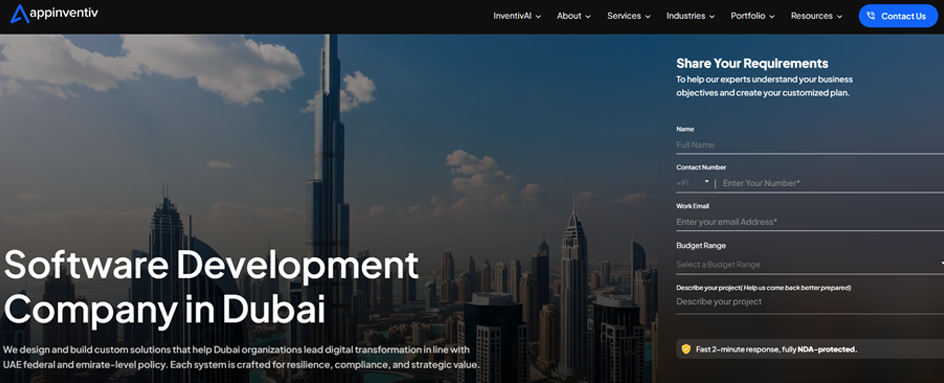Expand the chevron beside Services

[x=648, y=17]
